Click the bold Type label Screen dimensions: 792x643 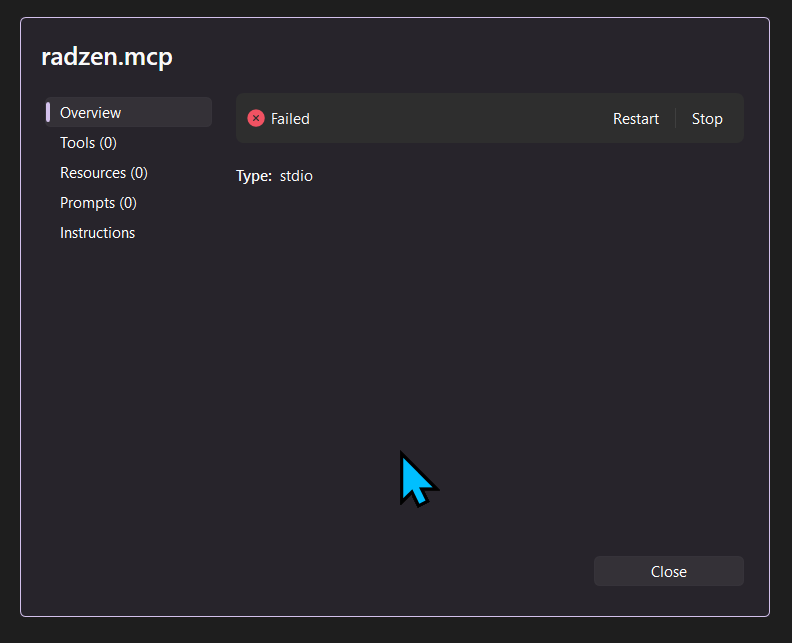(x=253, y=176)
